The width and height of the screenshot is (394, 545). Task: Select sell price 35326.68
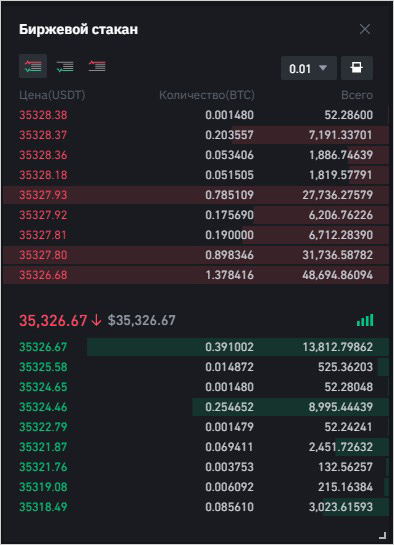pyautogui.click(x=43, y=275)
